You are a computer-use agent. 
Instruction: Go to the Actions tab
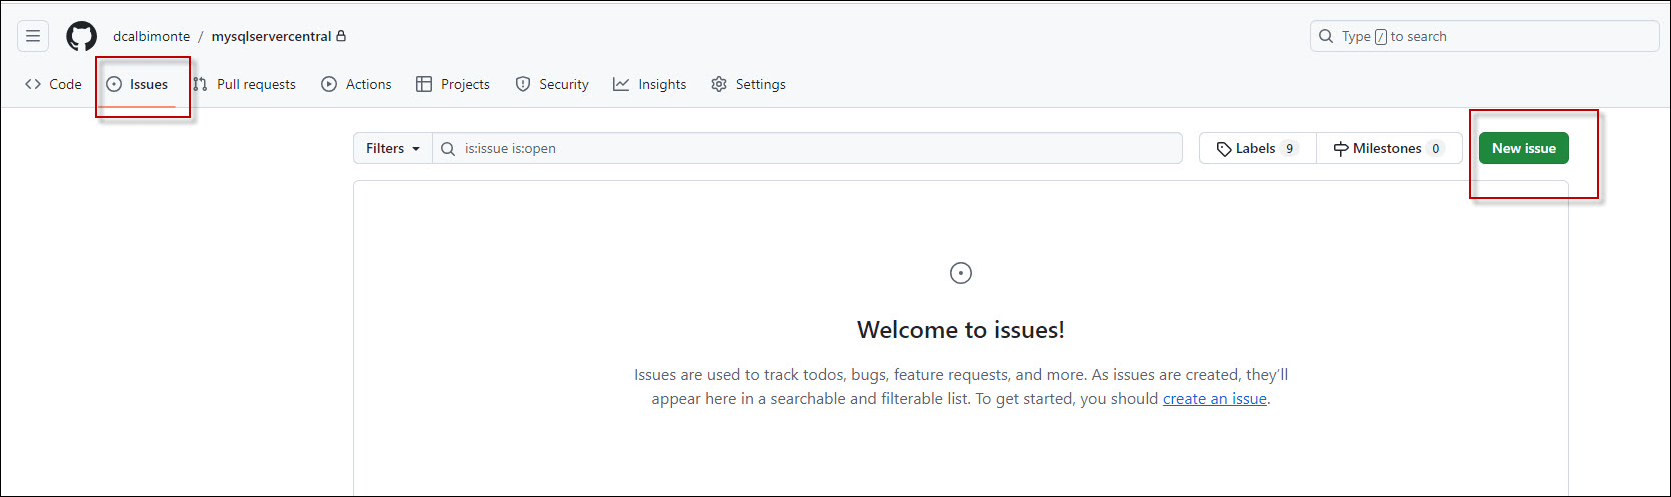pos(356,85)
